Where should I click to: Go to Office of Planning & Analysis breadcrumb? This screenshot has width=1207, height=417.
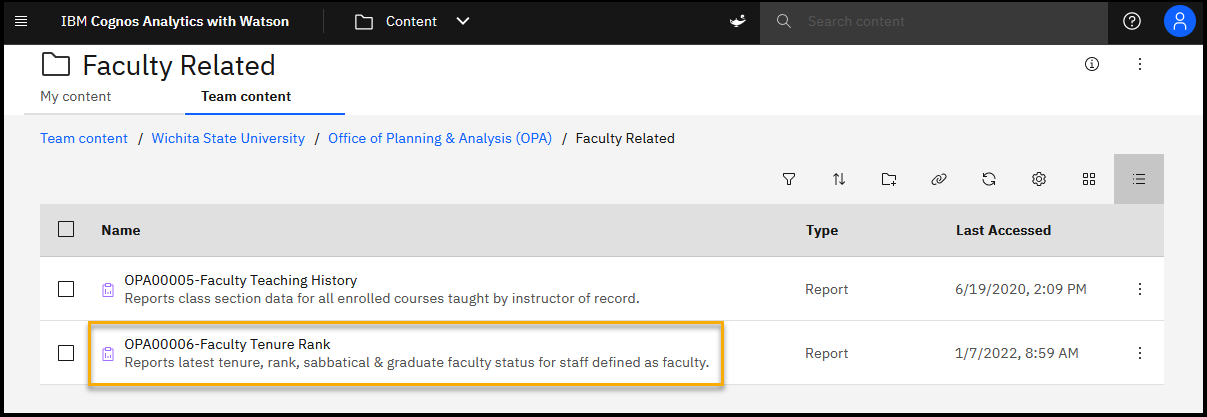[x=440, y=139]
